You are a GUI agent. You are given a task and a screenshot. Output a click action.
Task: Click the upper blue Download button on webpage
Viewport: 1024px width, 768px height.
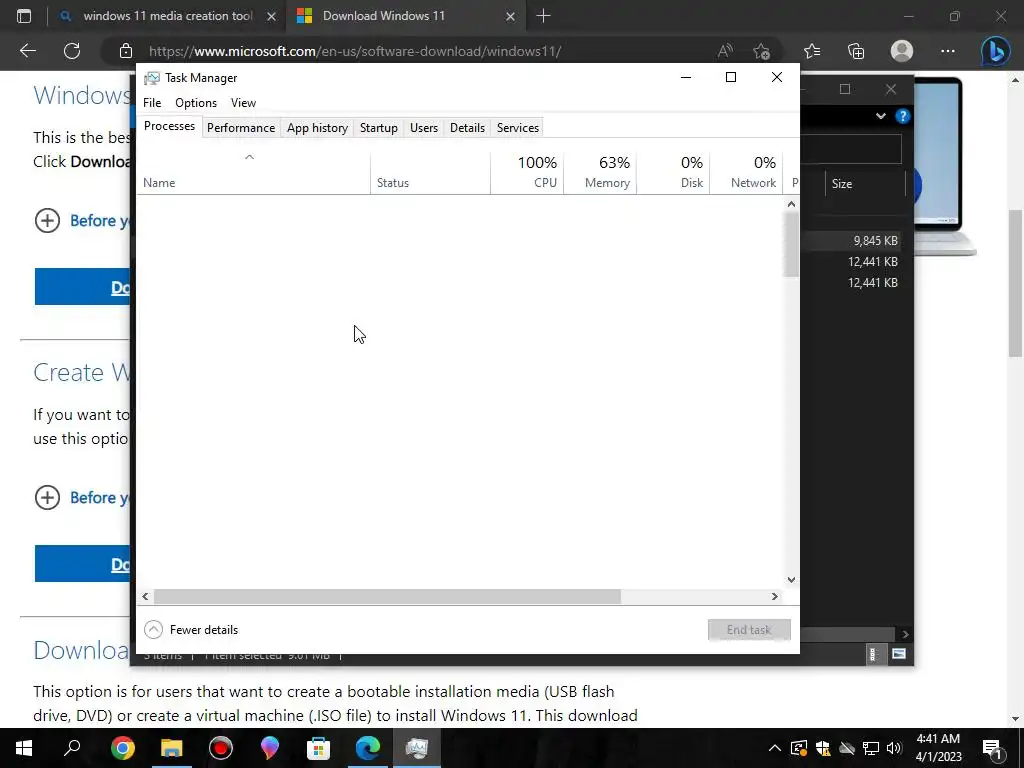(x=82, y=286)
